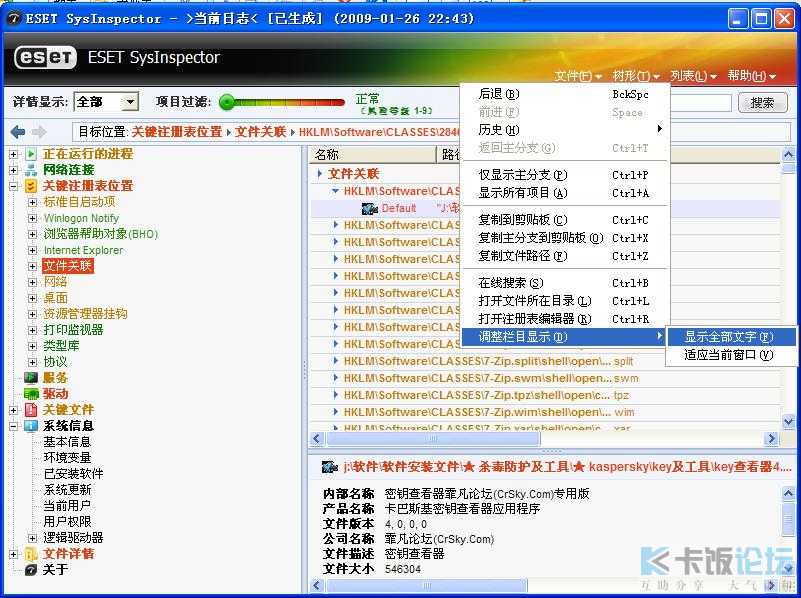This screenshot has height=598, width=801.
Task: Click the 系统信息 info icon
Action: (x=31, y=426)
